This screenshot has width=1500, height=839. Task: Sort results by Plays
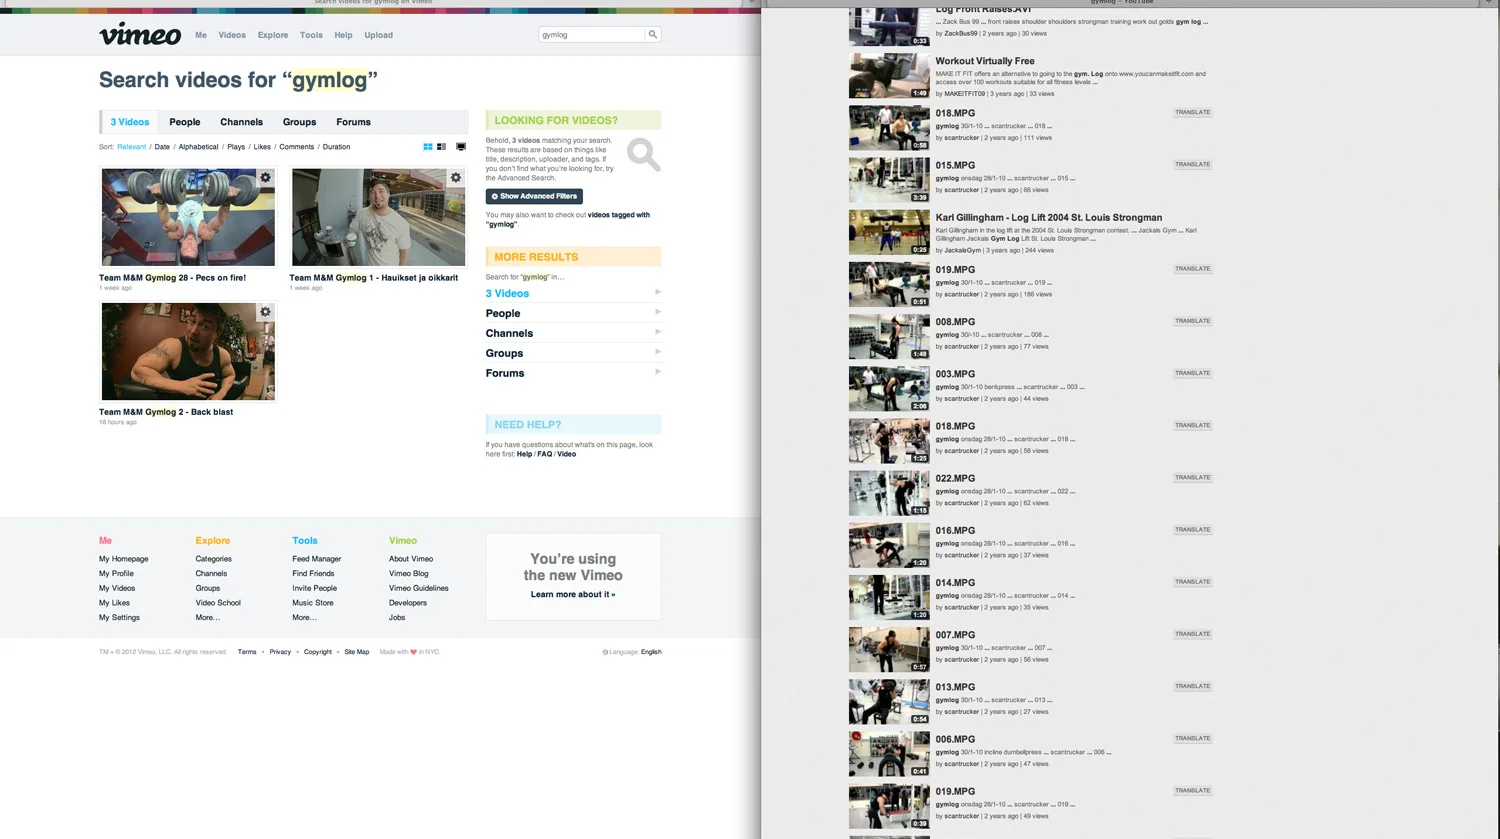pyautogui.click(x=236, y=147)
